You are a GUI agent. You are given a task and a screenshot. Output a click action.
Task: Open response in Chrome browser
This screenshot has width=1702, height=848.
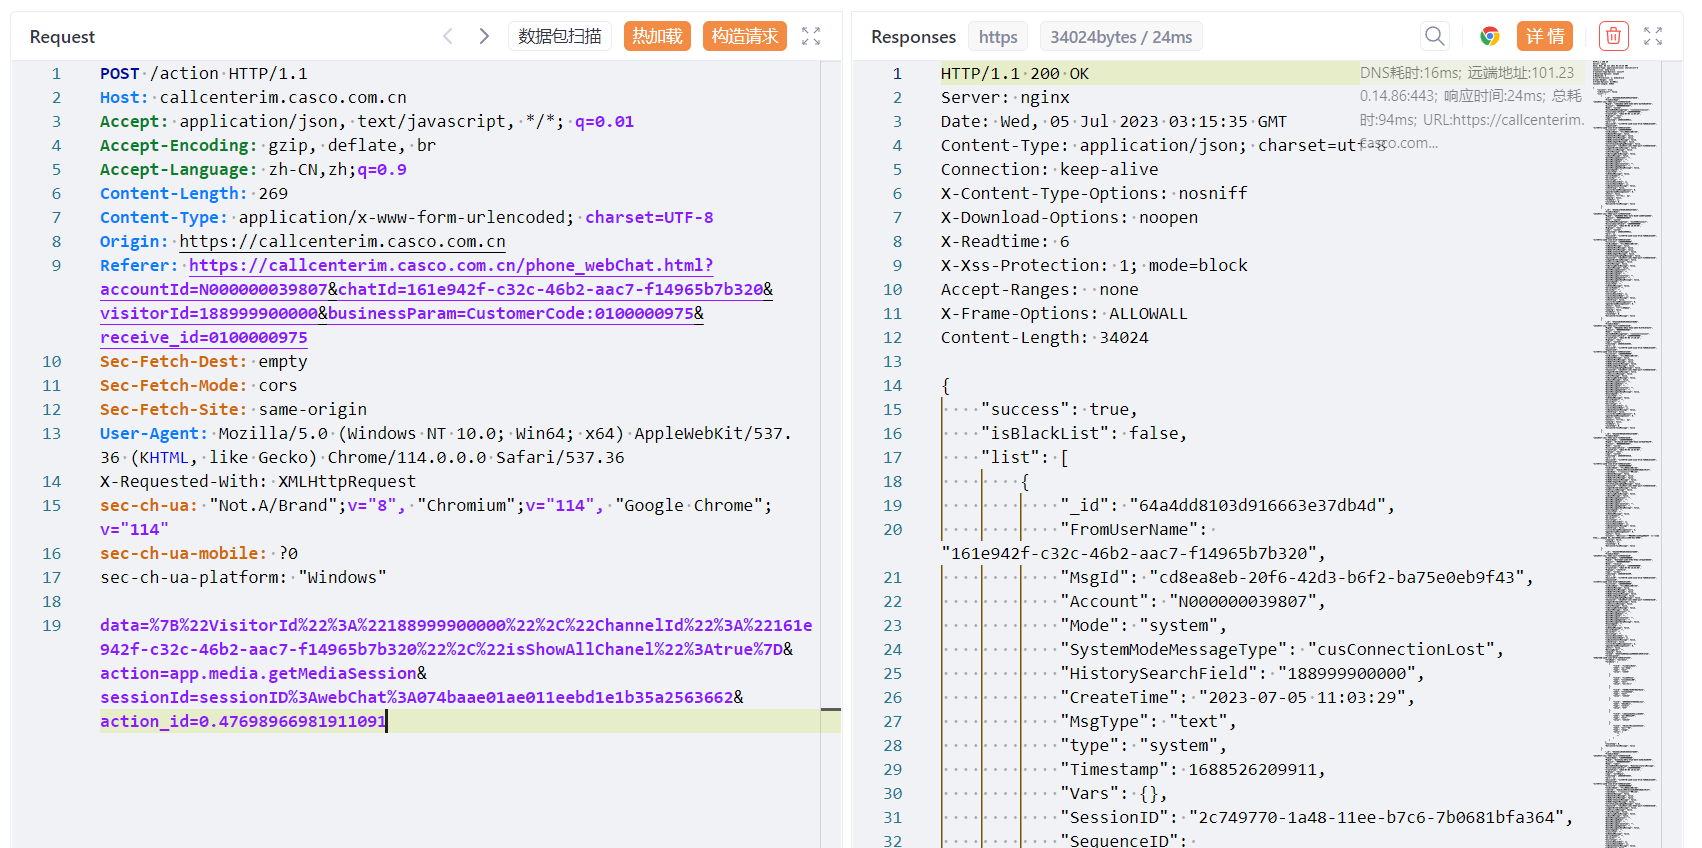point(1490,36)
